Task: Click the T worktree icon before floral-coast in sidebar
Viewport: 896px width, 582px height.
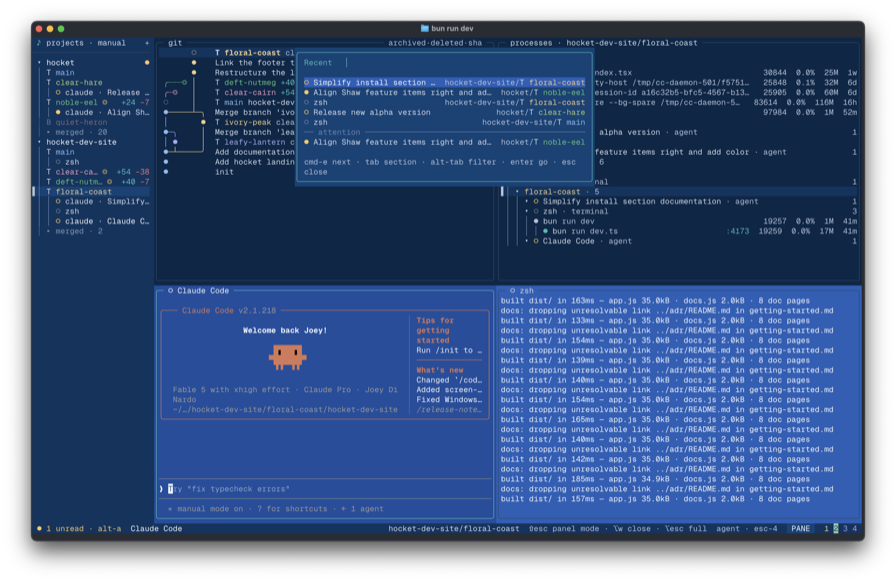Action: pyautogui.click(x=49, y=192)
